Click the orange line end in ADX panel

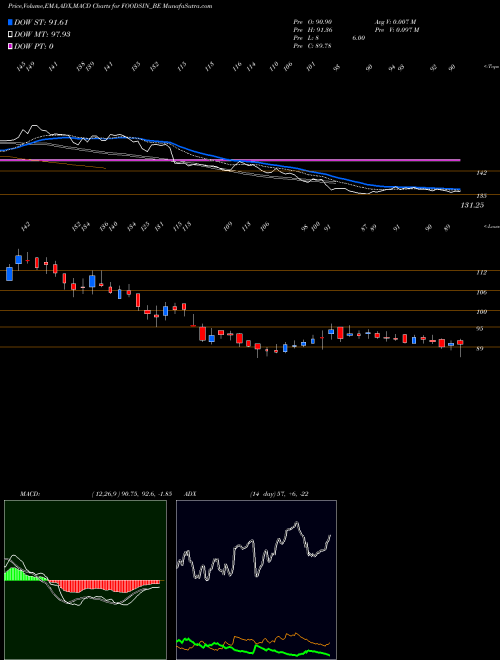pos(327,644)
